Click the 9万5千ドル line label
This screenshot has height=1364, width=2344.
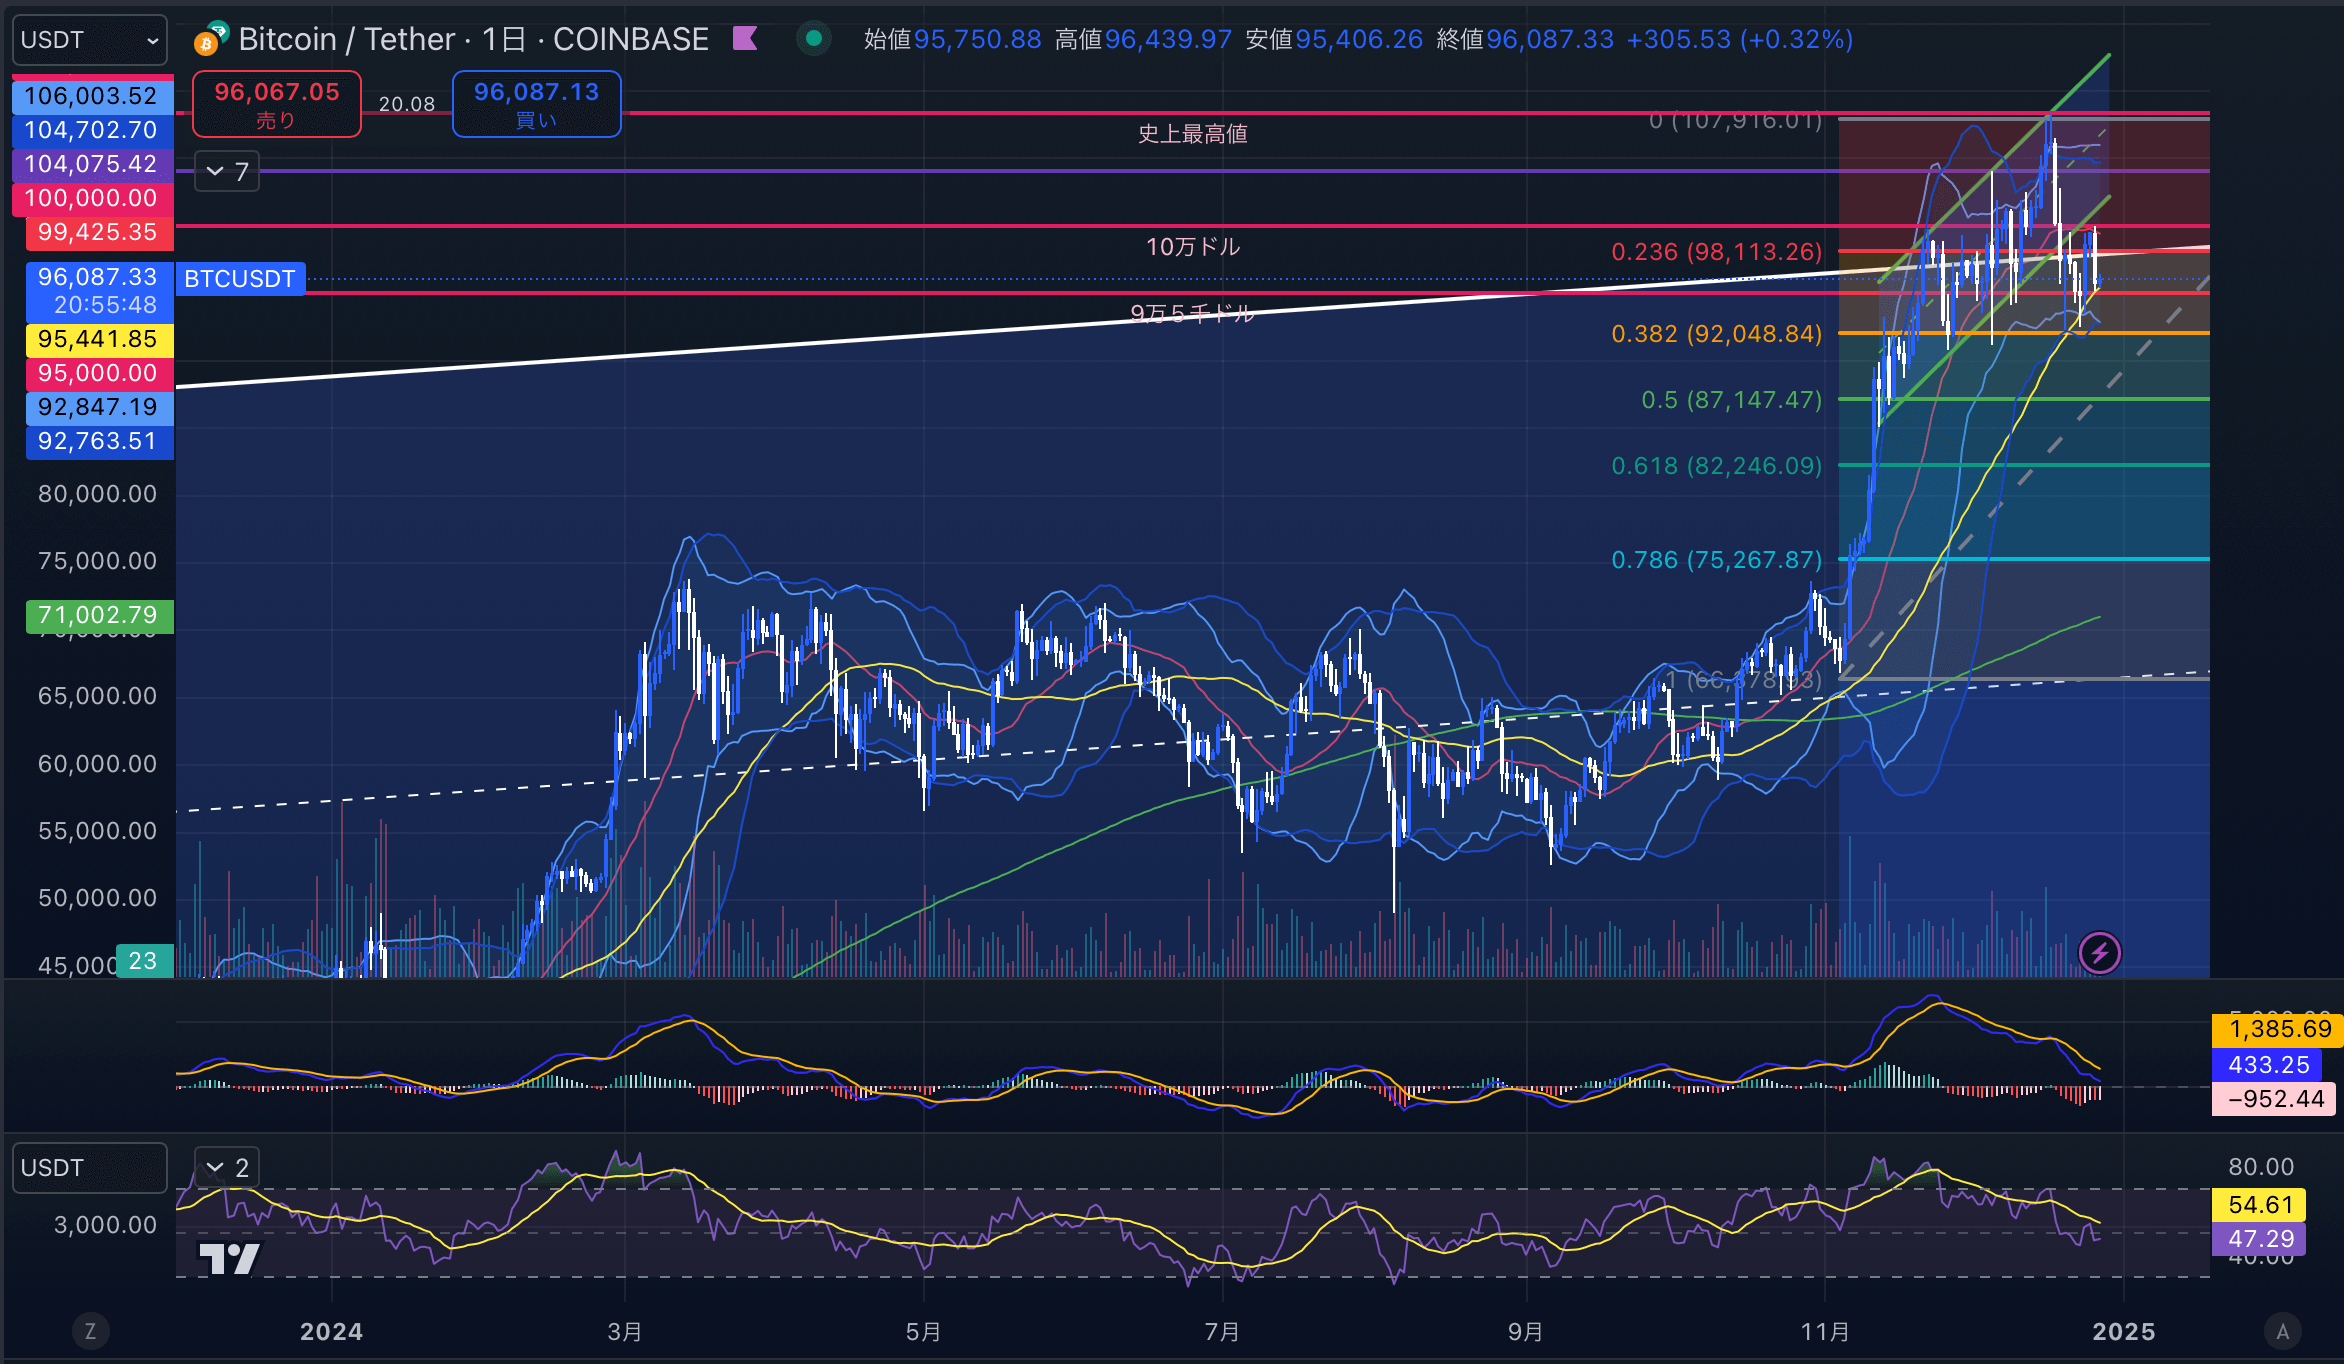(x=1192, y=314)
